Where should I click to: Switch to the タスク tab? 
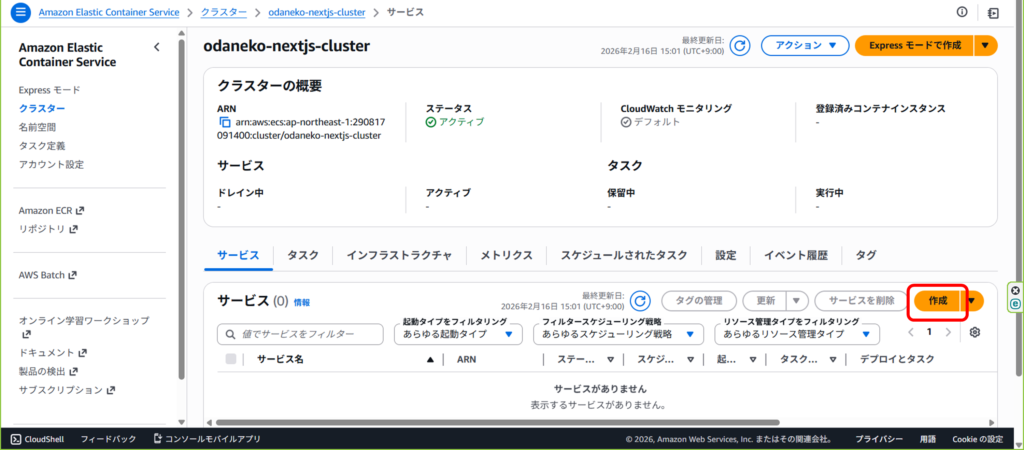(x=302, y=255)
